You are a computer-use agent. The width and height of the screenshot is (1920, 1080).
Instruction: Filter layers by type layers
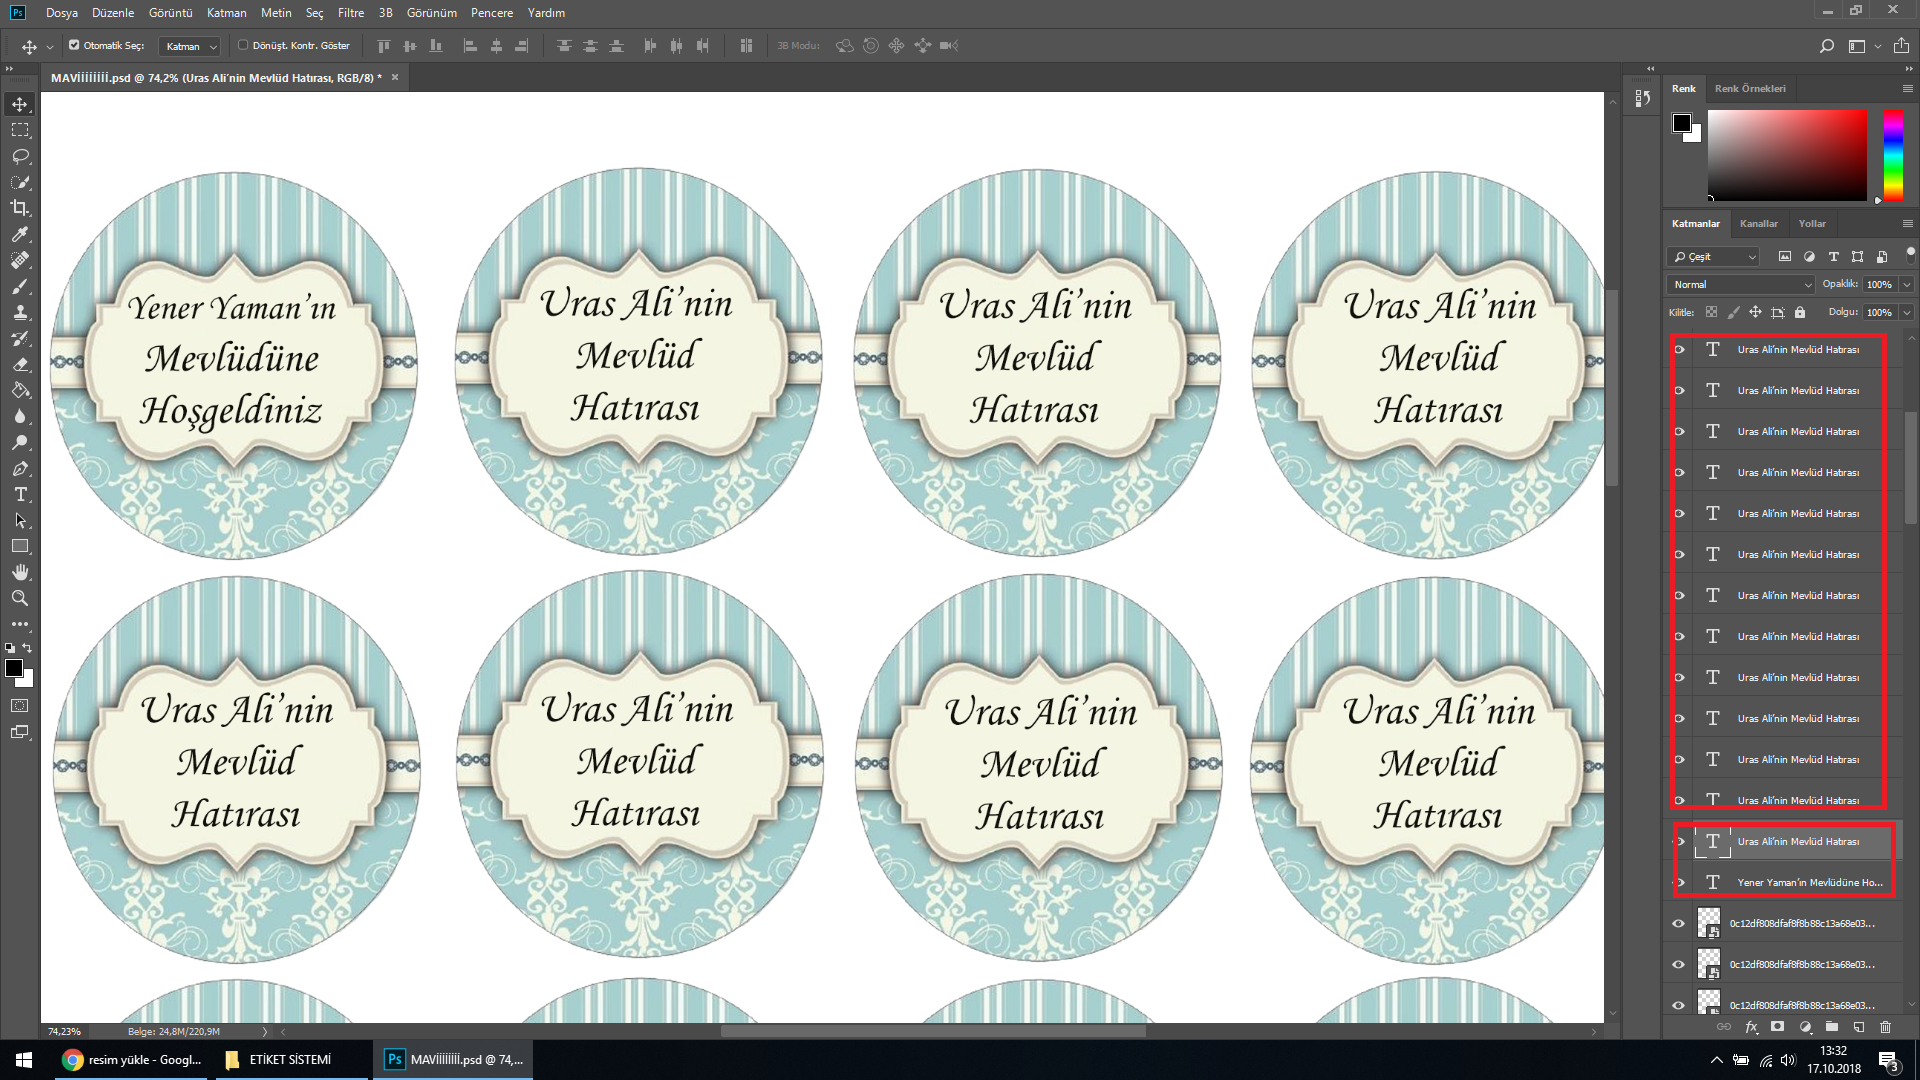coord(1833,257)
